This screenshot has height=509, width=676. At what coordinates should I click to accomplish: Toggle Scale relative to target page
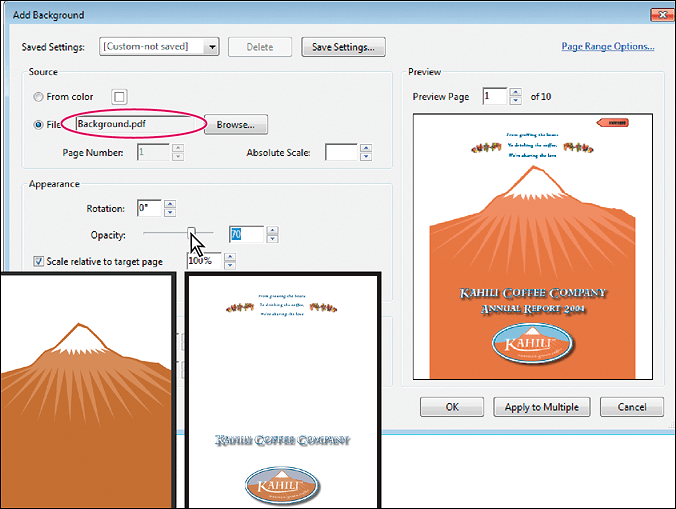tap(39, 261)
